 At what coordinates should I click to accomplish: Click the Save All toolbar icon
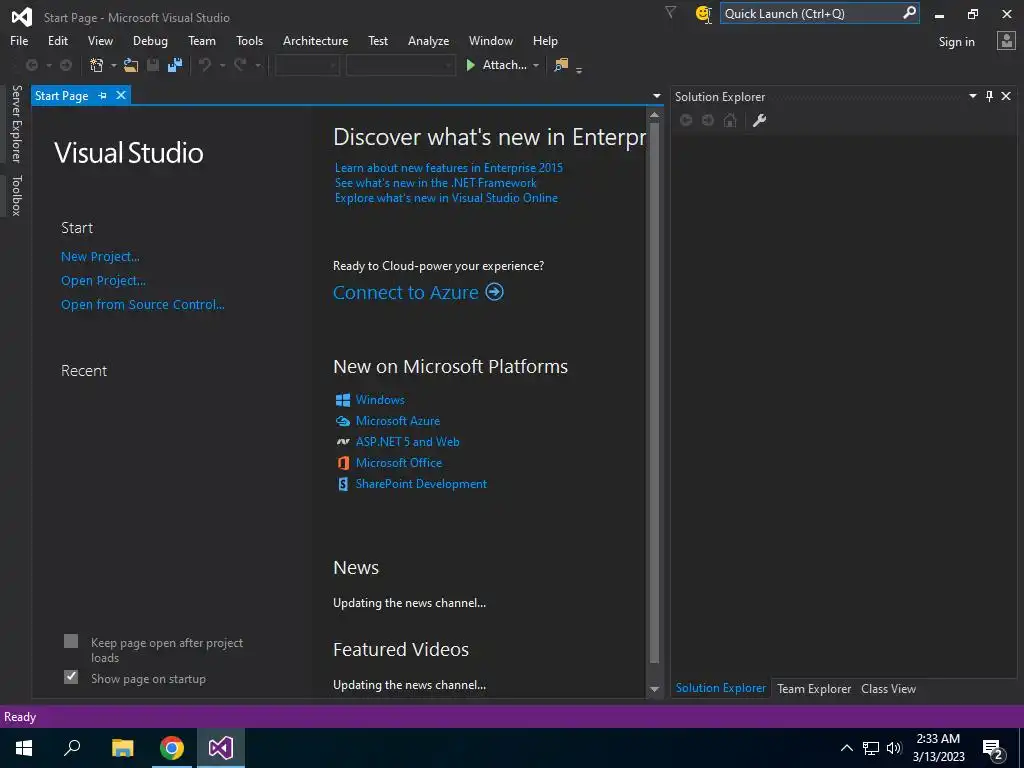[175, 65]
